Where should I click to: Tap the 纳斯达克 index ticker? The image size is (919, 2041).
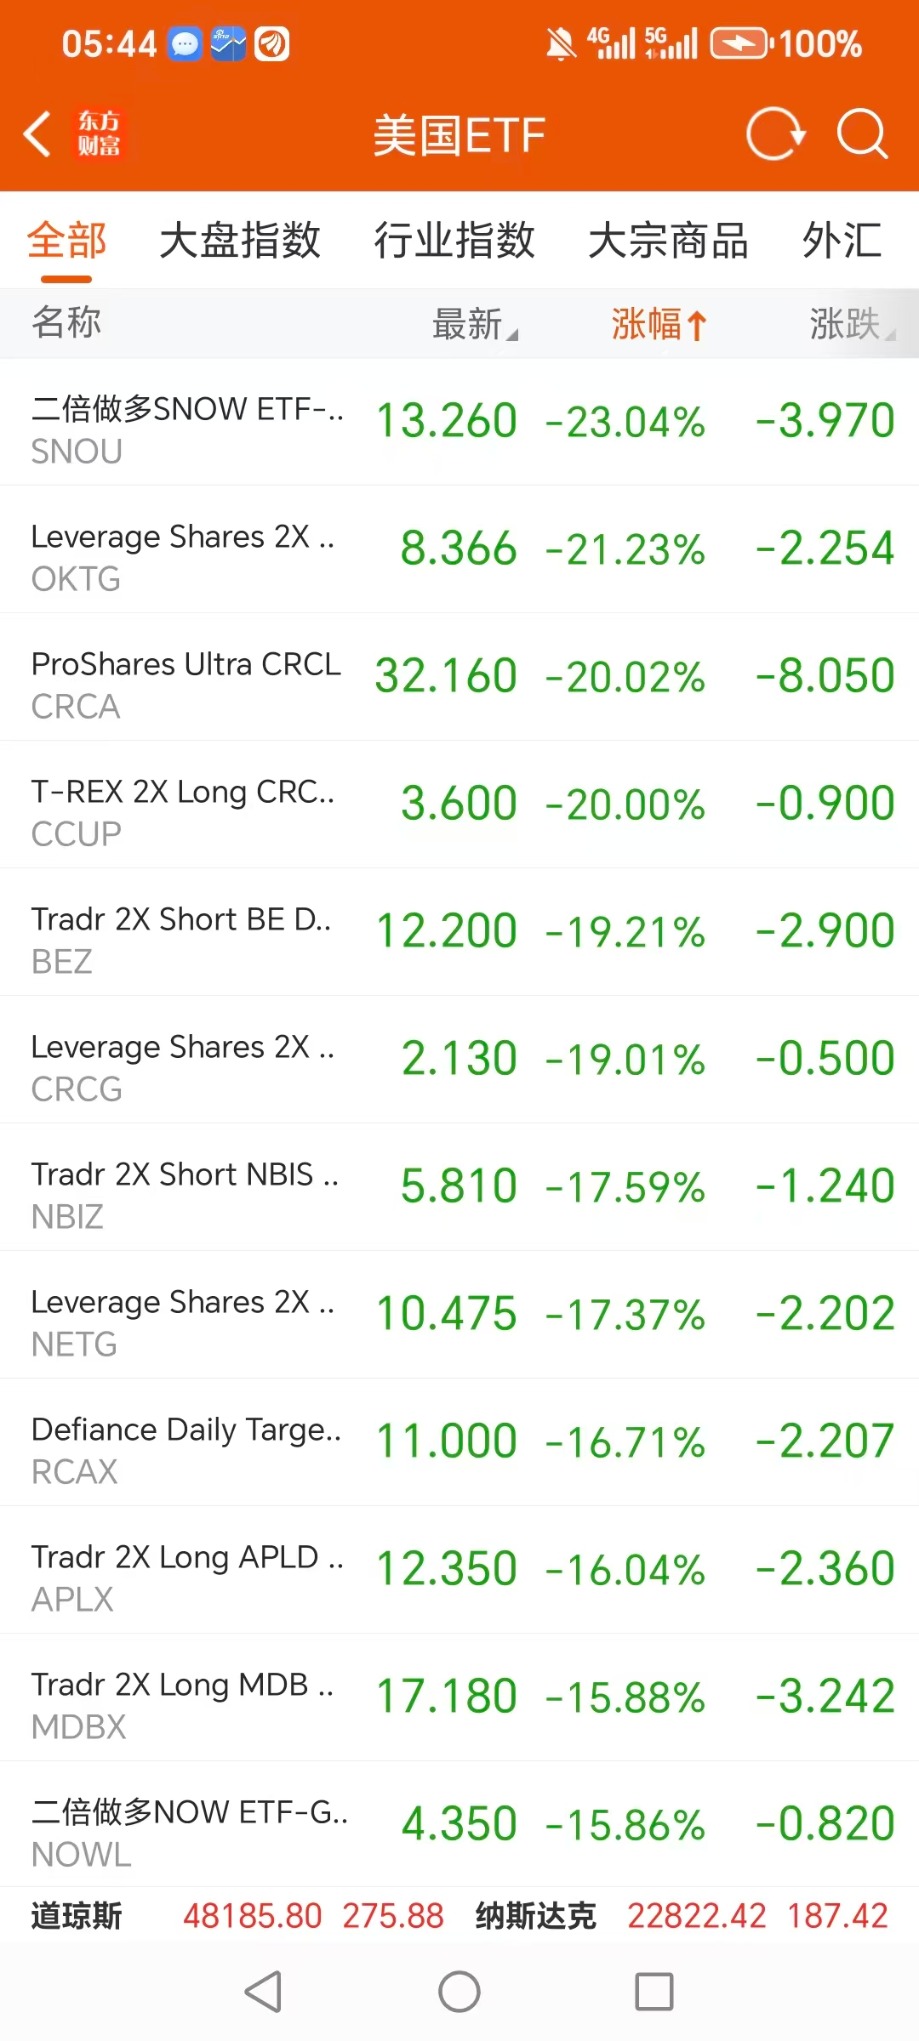coord(680,1916)
